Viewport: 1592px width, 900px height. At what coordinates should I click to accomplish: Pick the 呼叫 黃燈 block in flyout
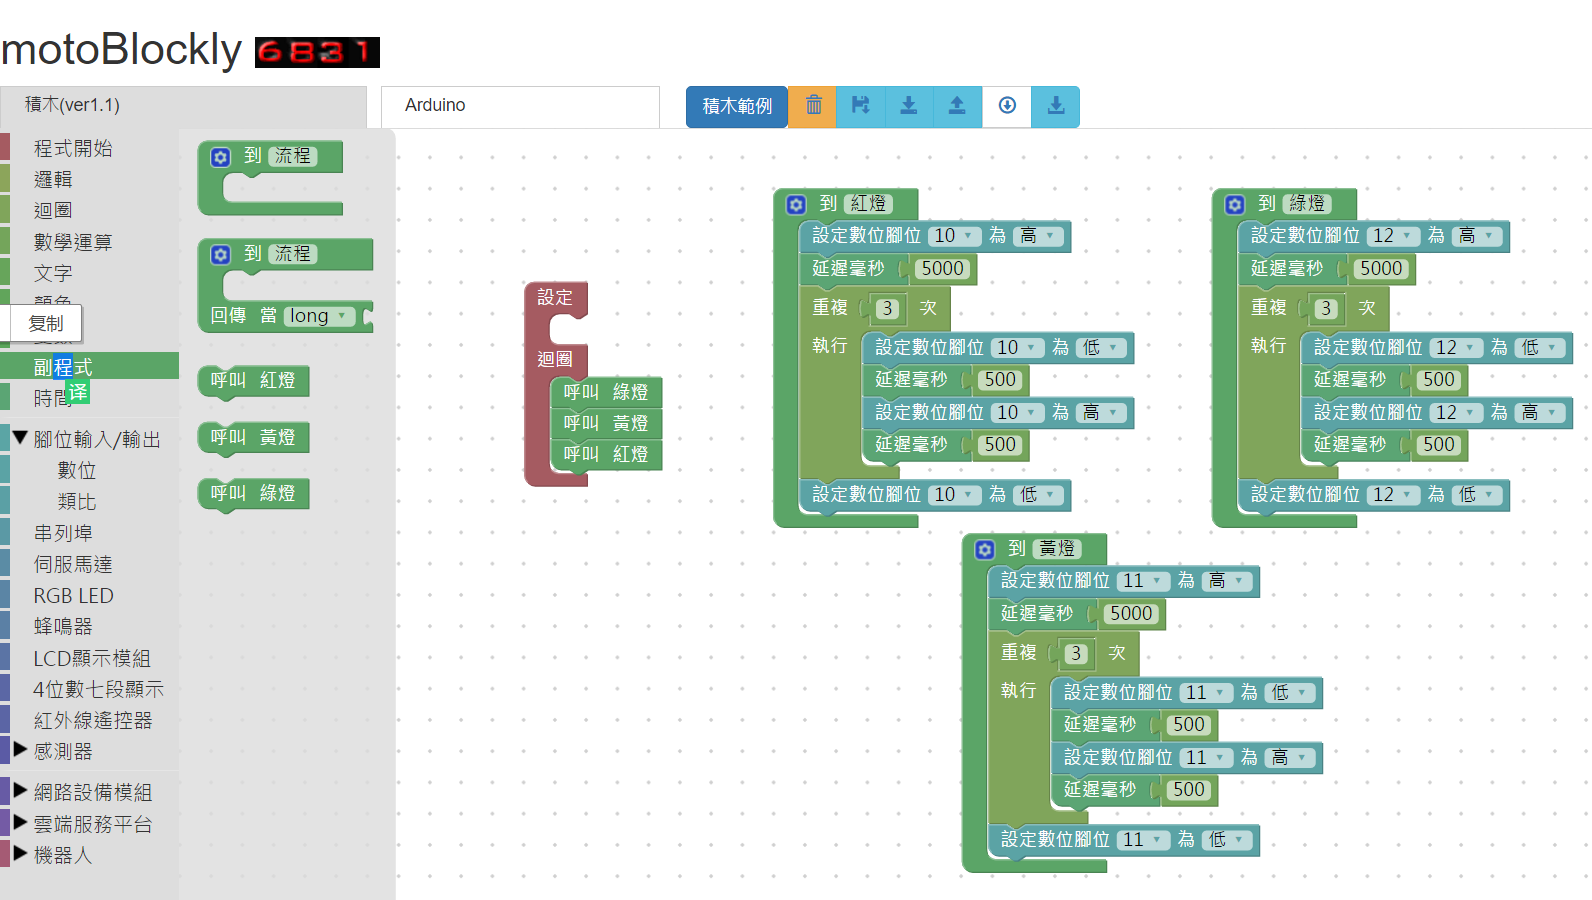[253, 438]
